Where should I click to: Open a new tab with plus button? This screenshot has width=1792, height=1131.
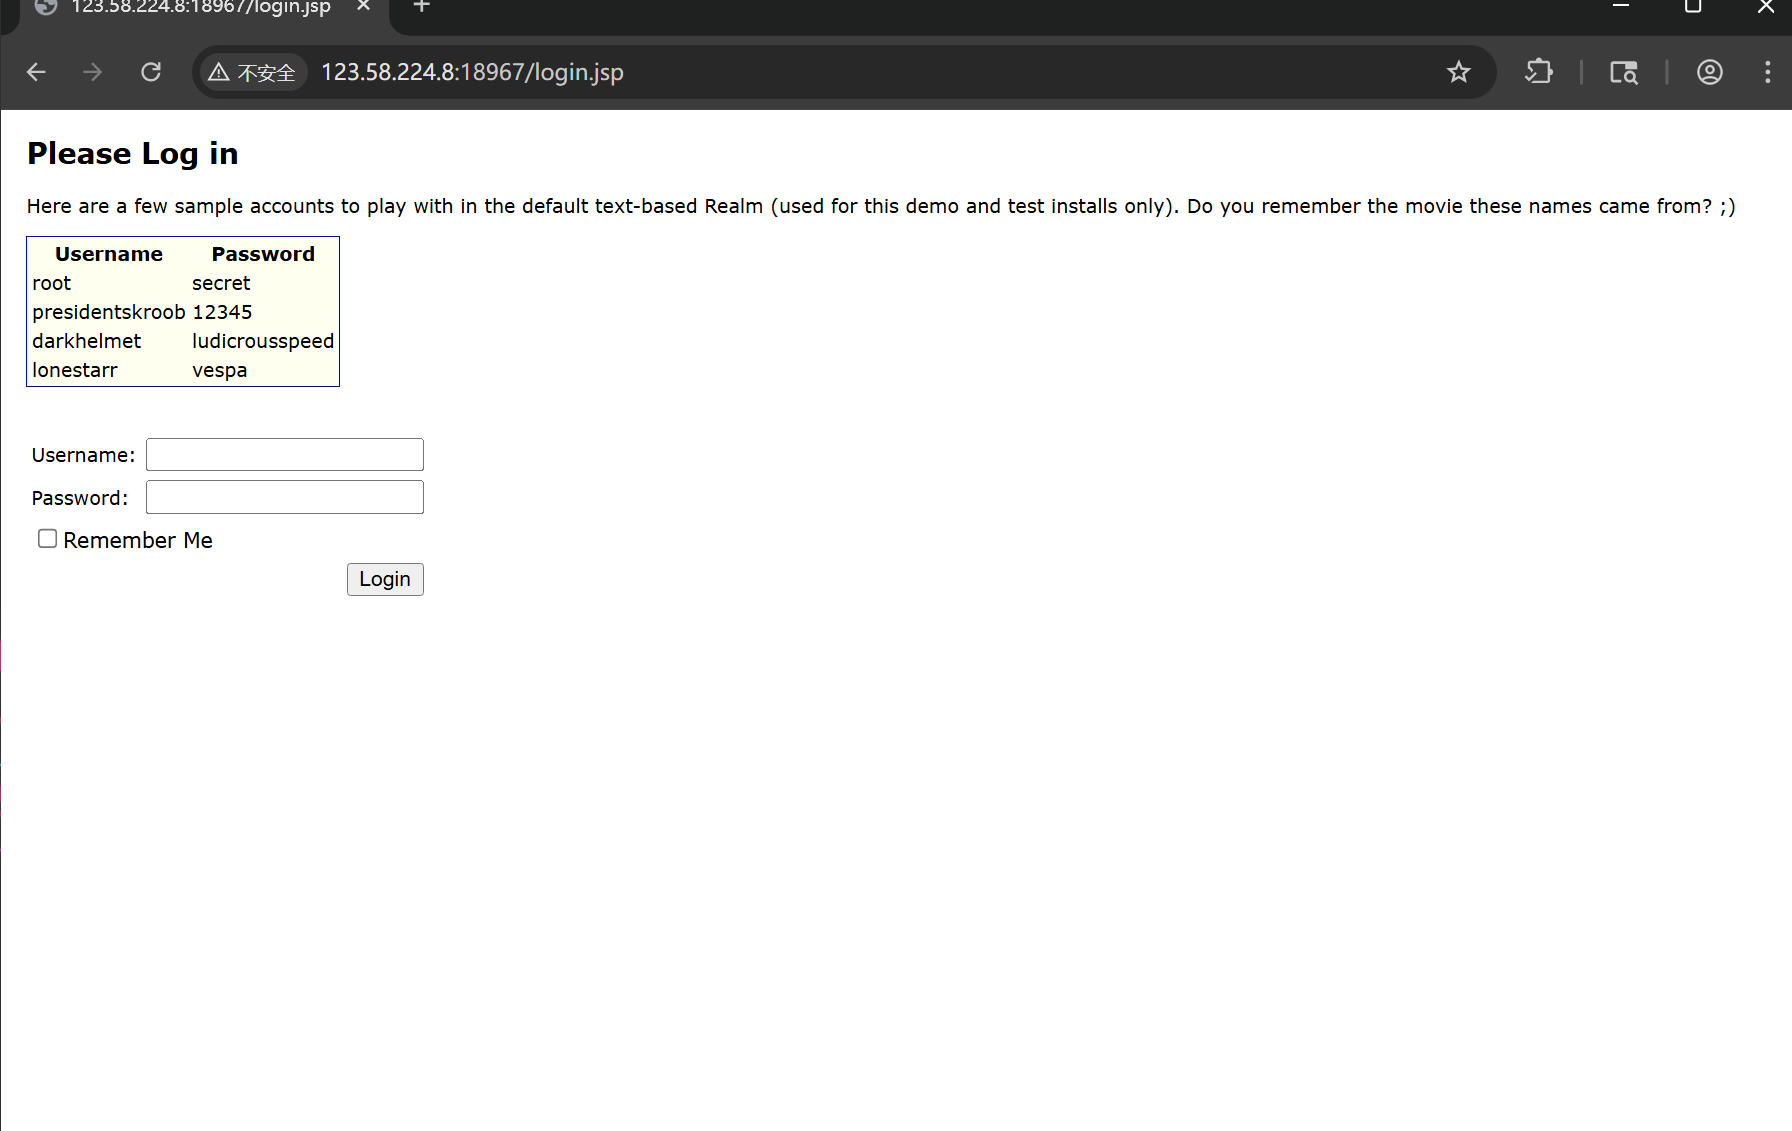[x=422, y=6]
